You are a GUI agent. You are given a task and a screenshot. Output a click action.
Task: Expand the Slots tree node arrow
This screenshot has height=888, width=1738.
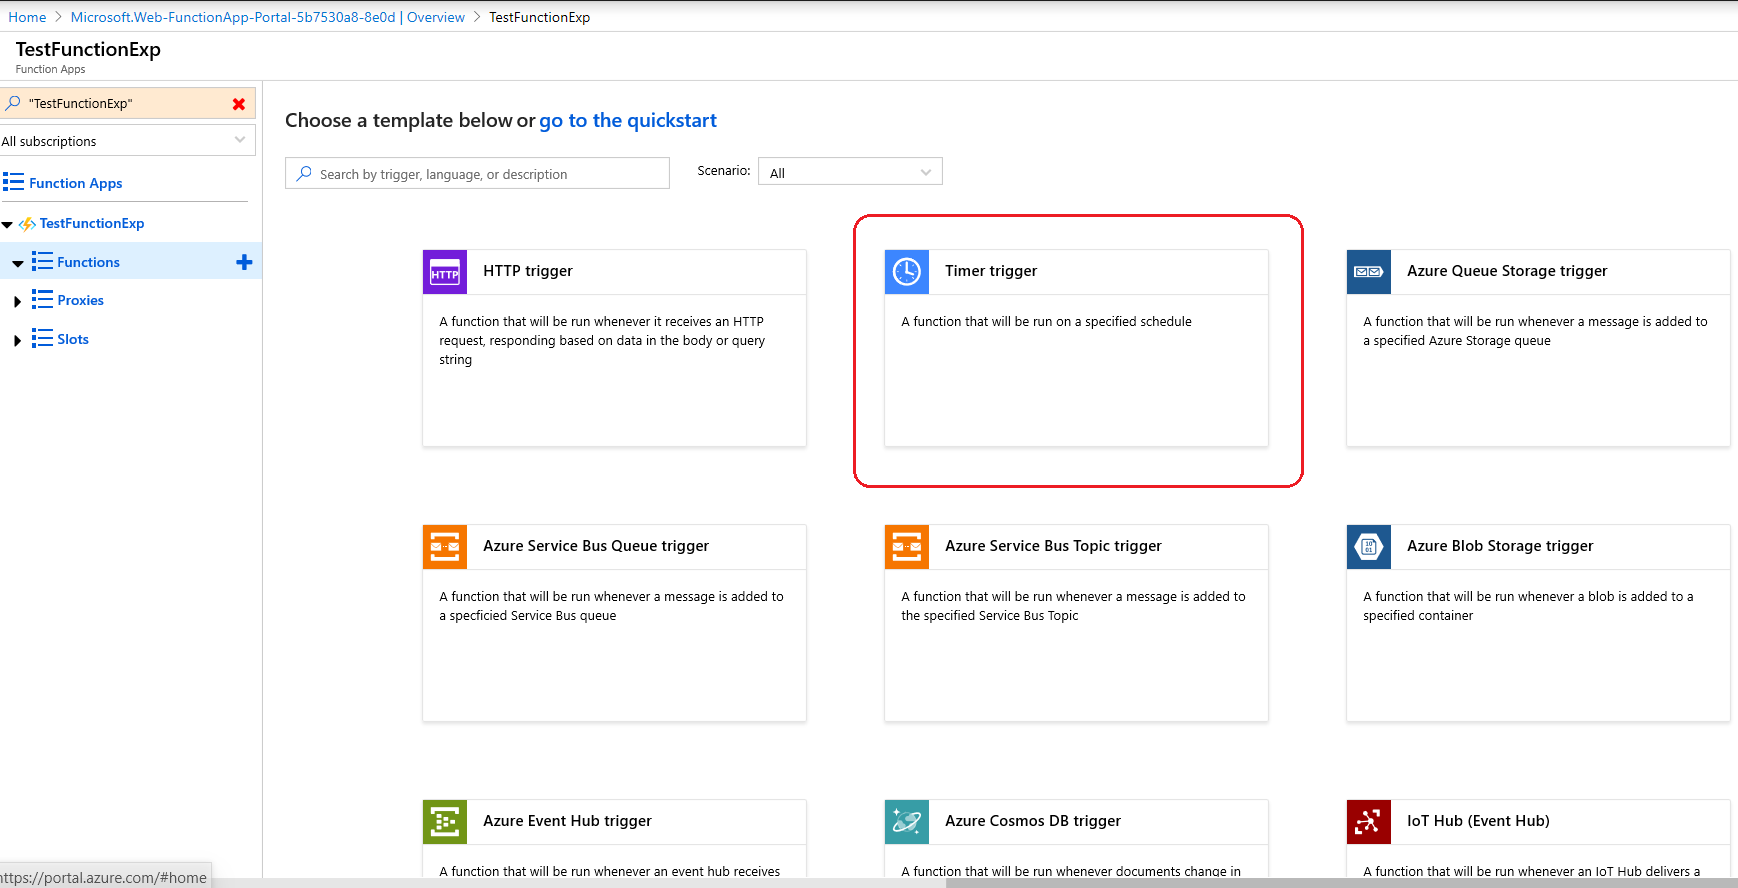coord(17,340)
